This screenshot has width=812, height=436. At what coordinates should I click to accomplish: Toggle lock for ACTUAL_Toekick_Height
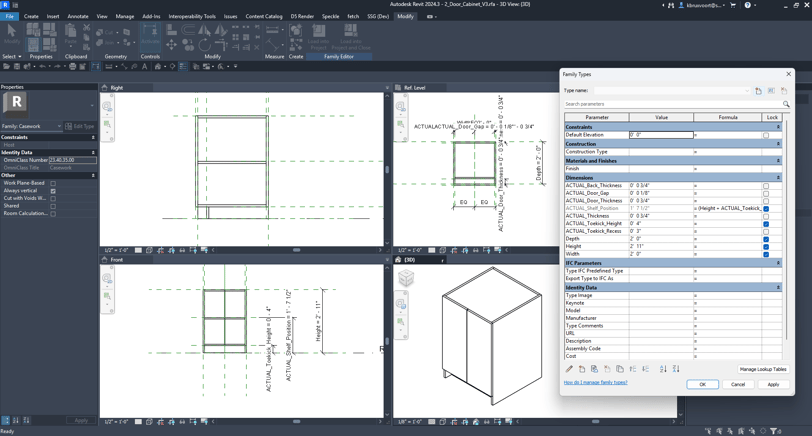pyautogui.click(x=766, y=224)
